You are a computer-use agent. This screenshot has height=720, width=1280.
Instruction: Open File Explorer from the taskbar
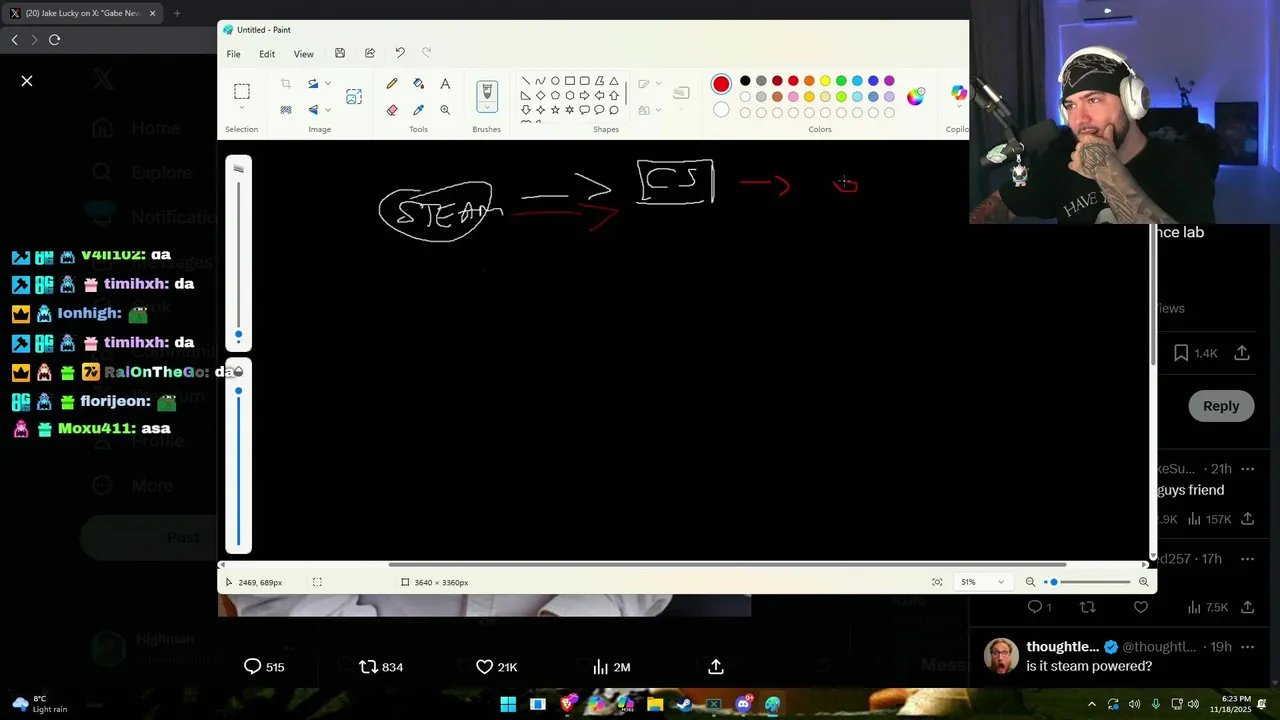tap(655, 704)
